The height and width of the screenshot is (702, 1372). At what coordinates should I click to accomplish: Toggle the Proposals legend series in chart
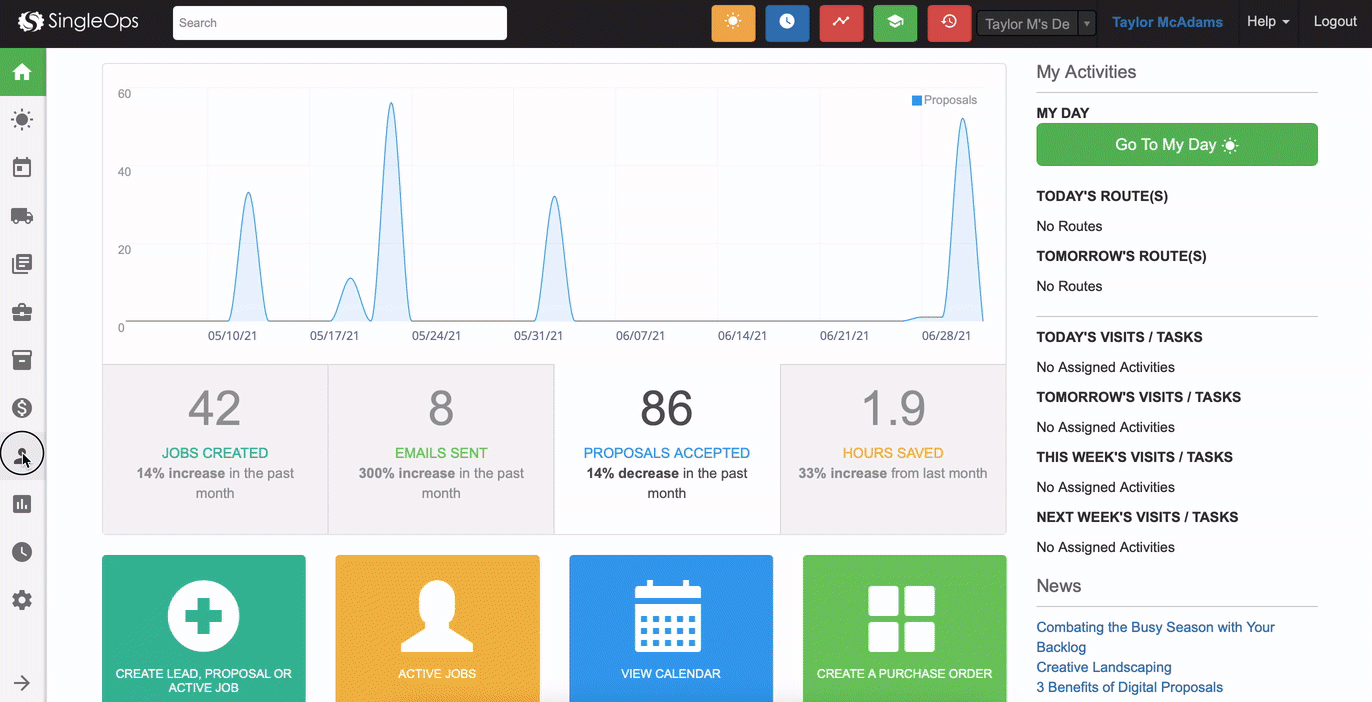(944, 100)
